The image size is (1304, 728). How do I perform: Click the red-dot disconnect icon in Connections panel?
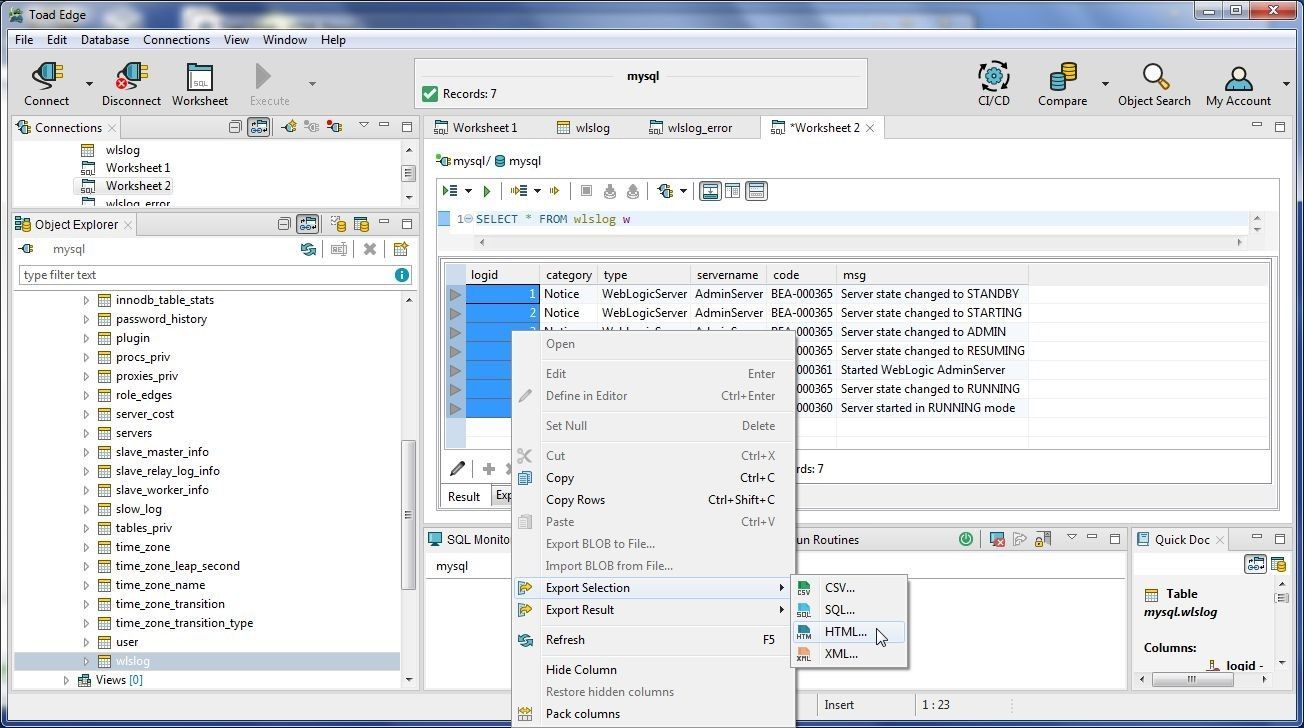click(335, 127)
